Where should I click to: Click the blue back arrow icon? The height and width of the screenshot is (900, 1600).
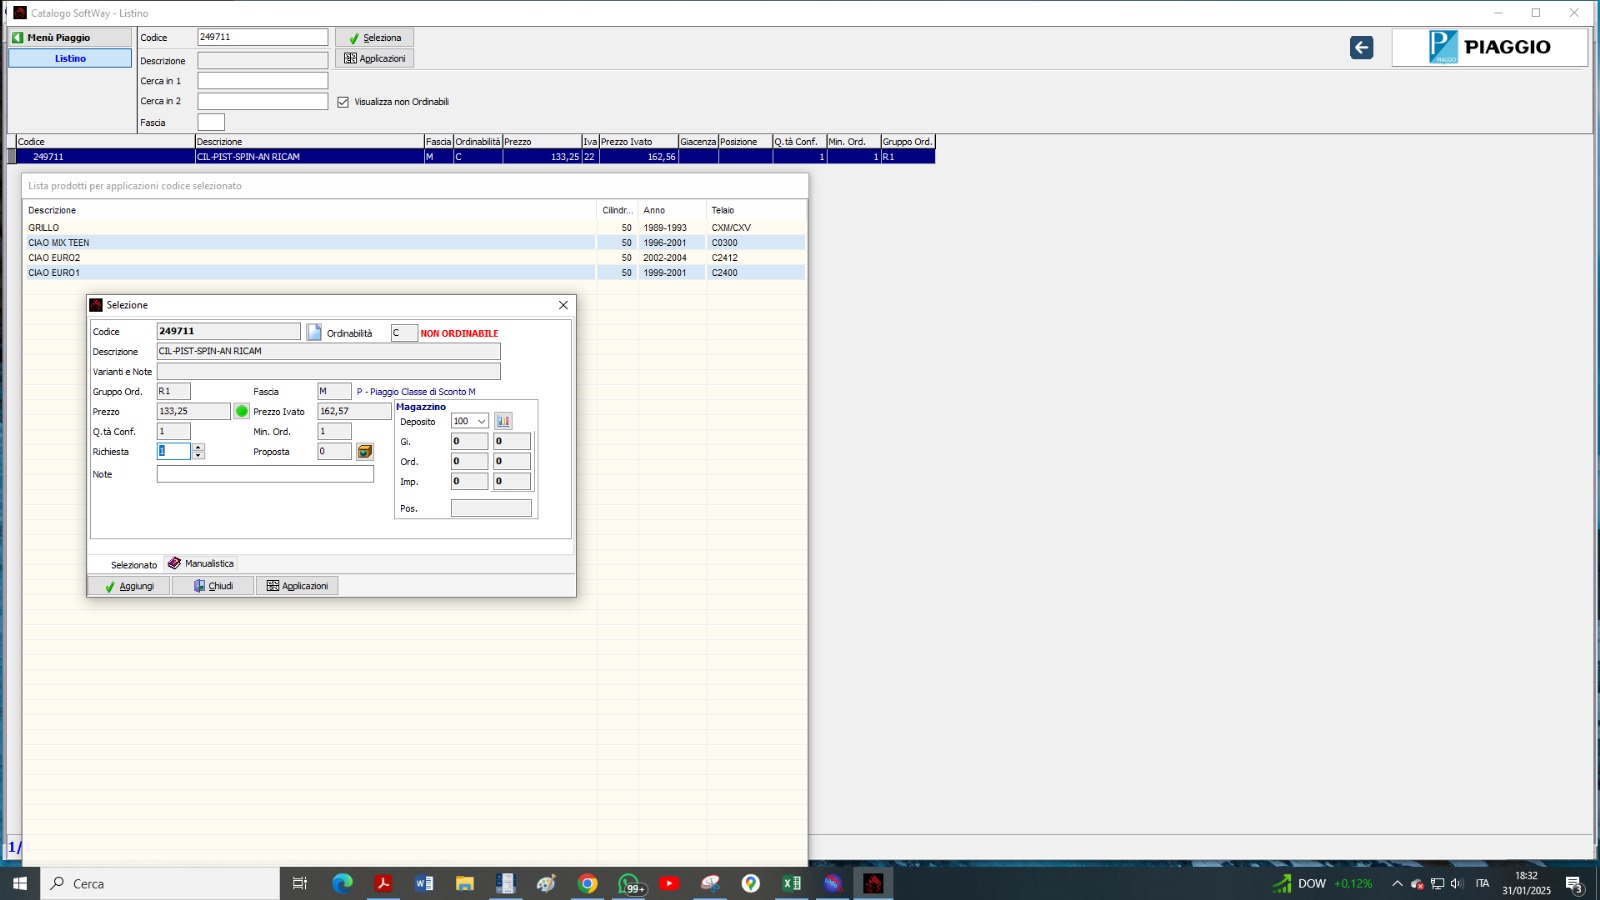(1361, 48)
